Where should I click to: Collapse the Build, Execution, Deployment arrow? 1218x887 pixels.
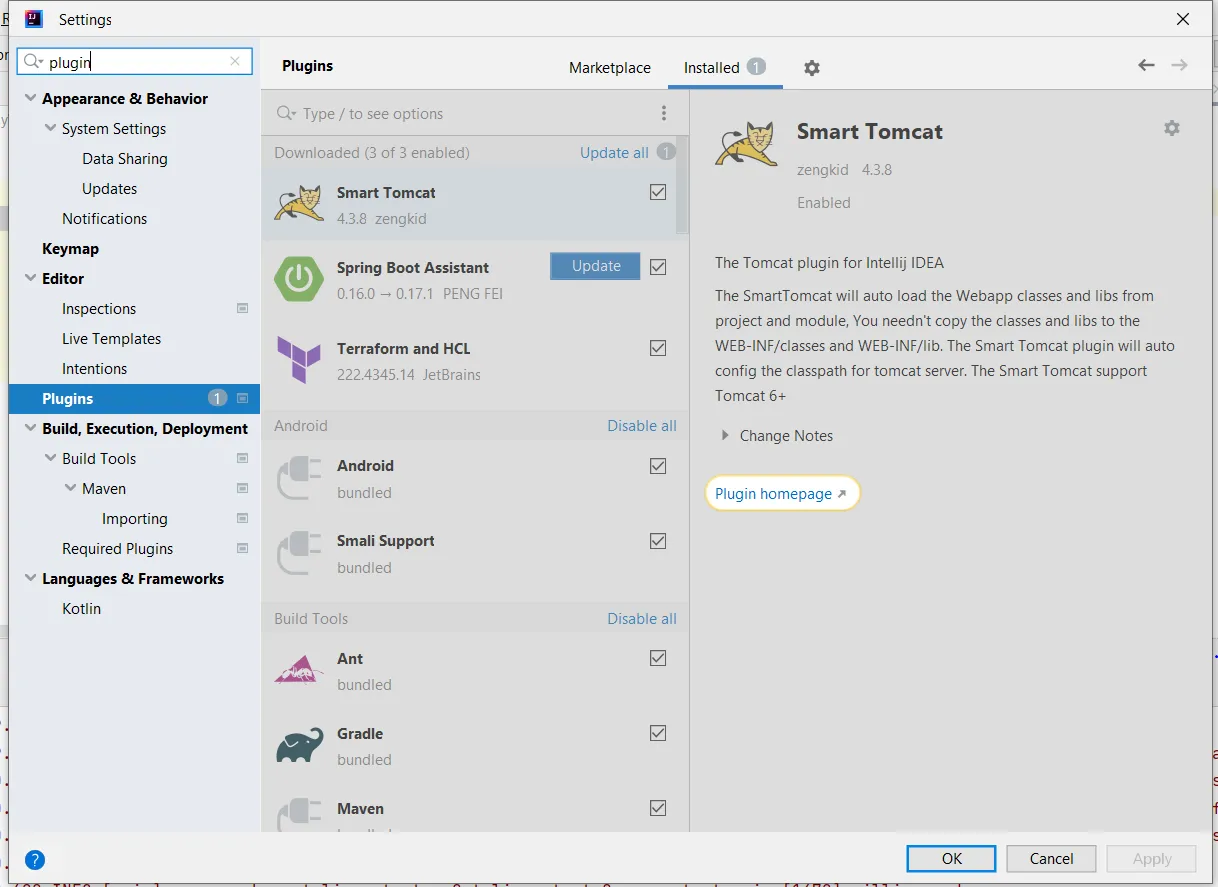[x=30, y=428]
